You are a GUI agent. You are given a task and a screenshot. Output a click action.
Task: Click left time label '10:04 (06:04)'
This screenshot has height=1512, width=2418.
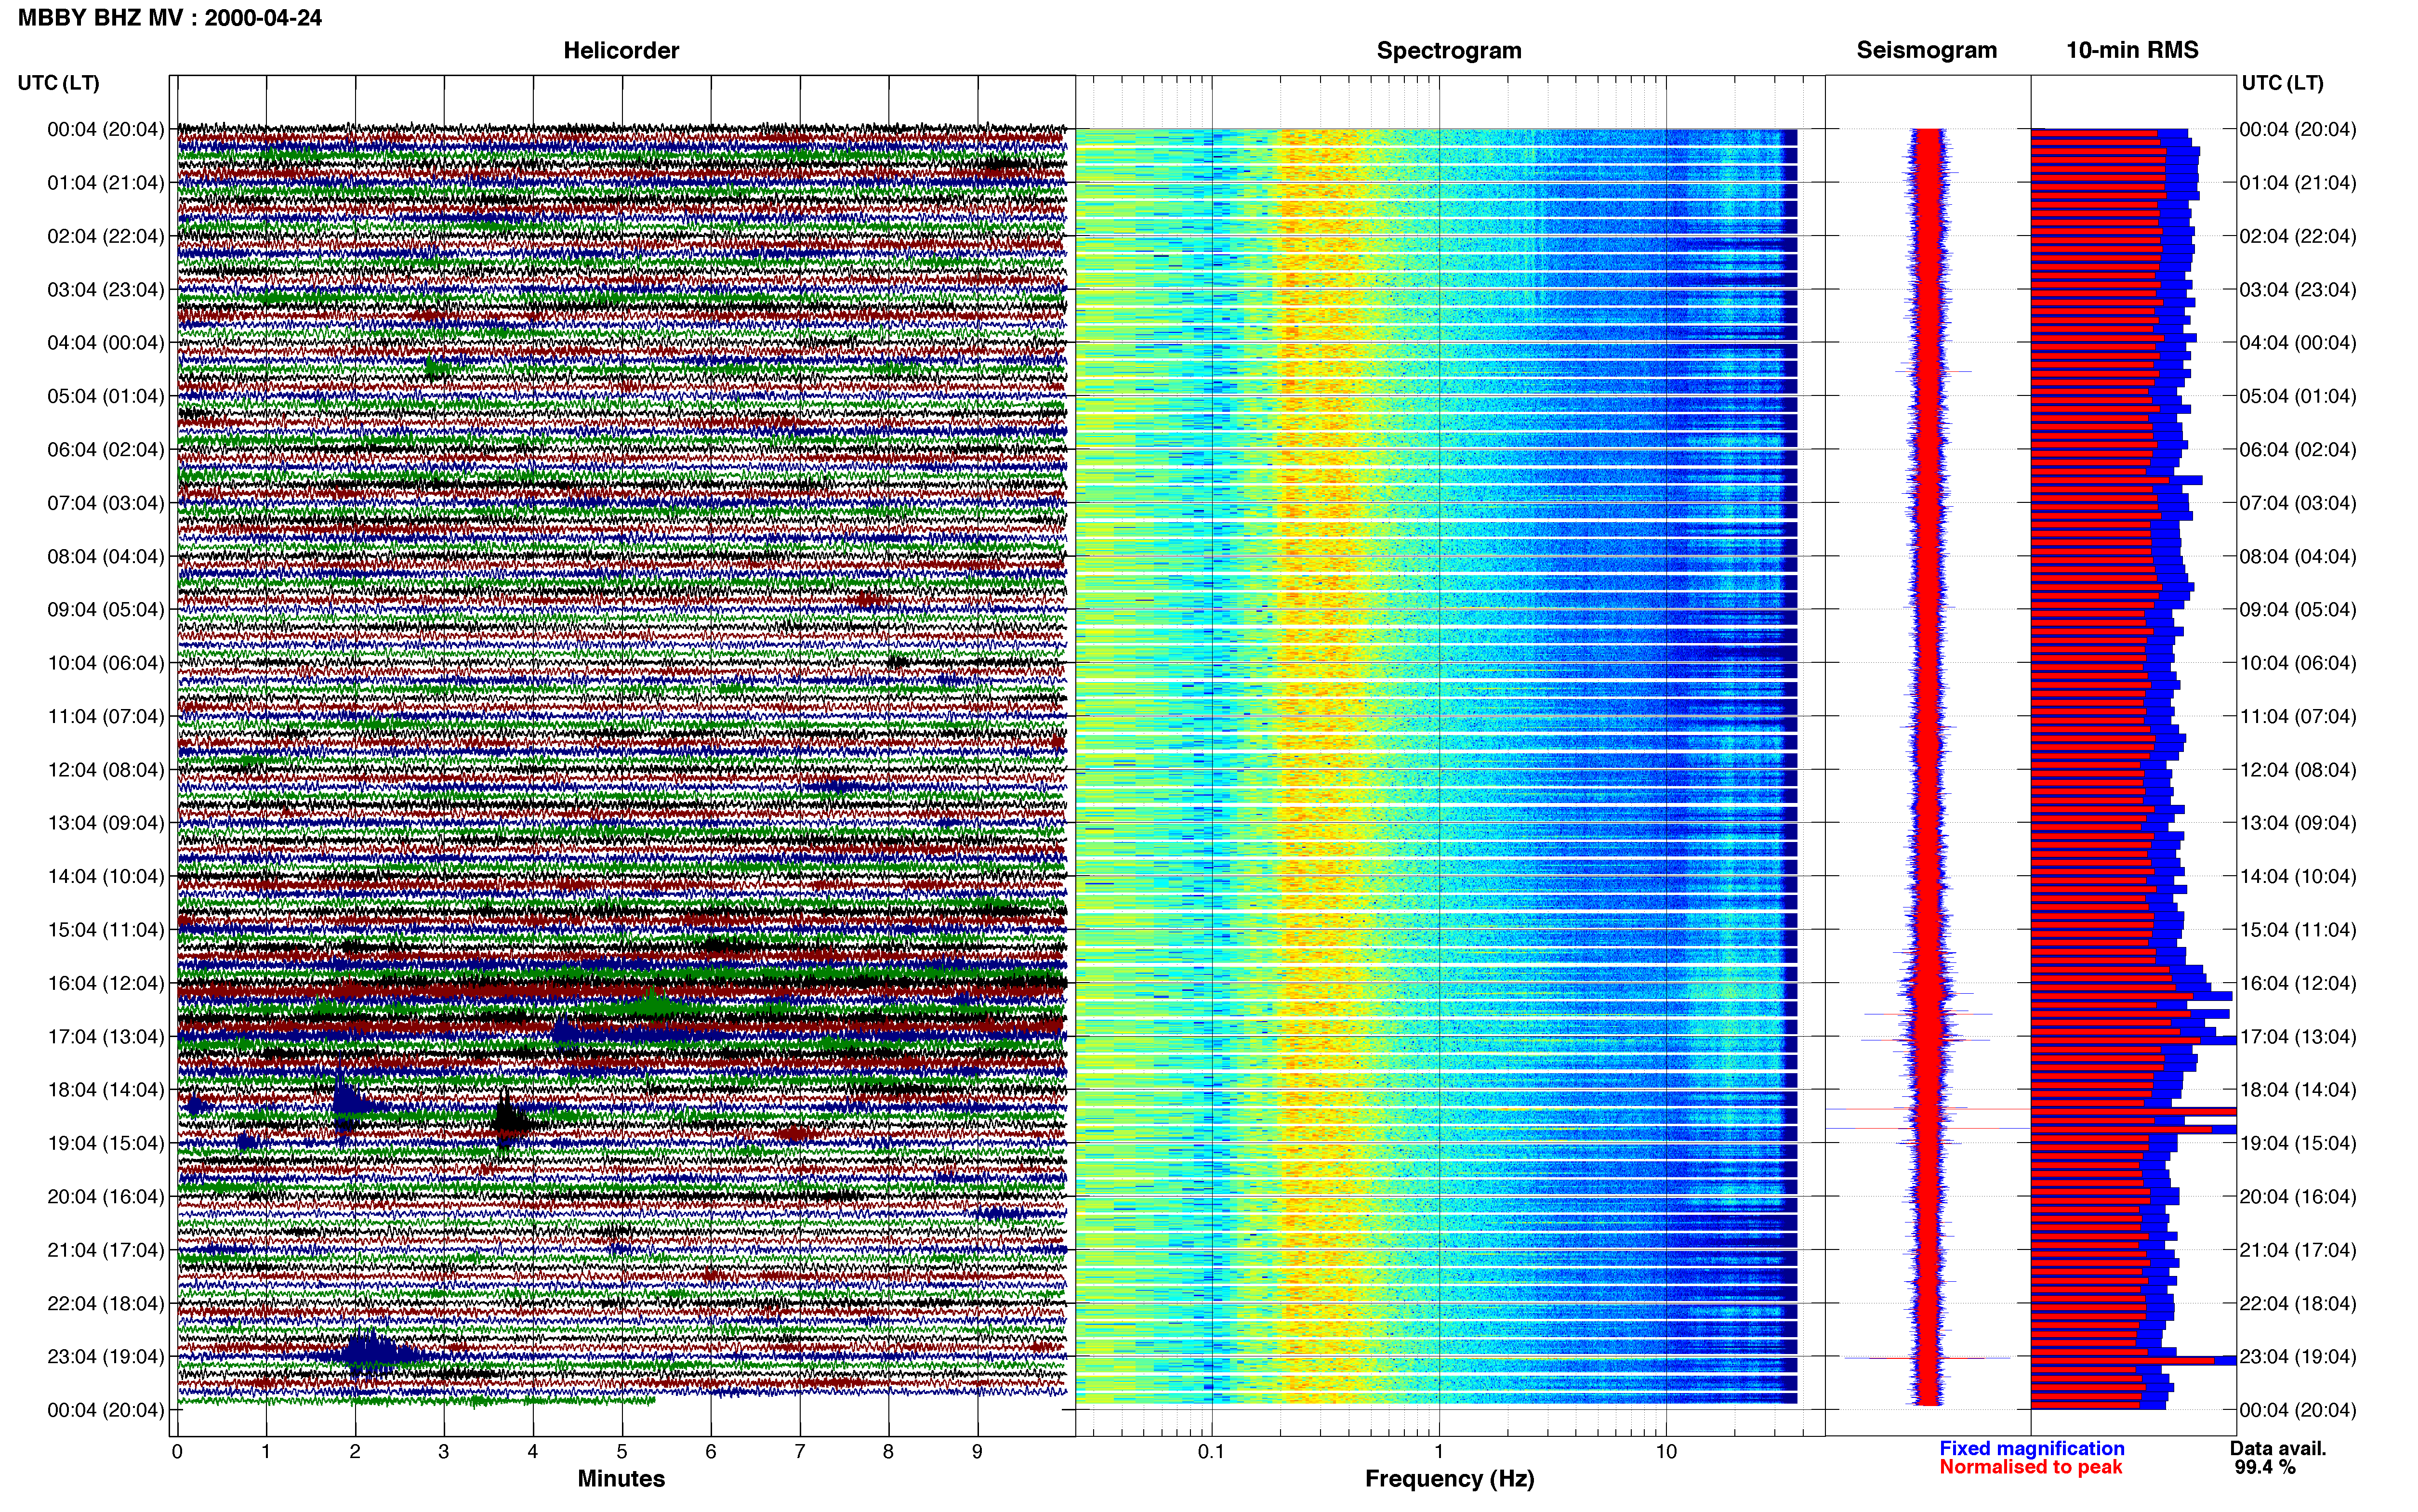coord(106,662)
